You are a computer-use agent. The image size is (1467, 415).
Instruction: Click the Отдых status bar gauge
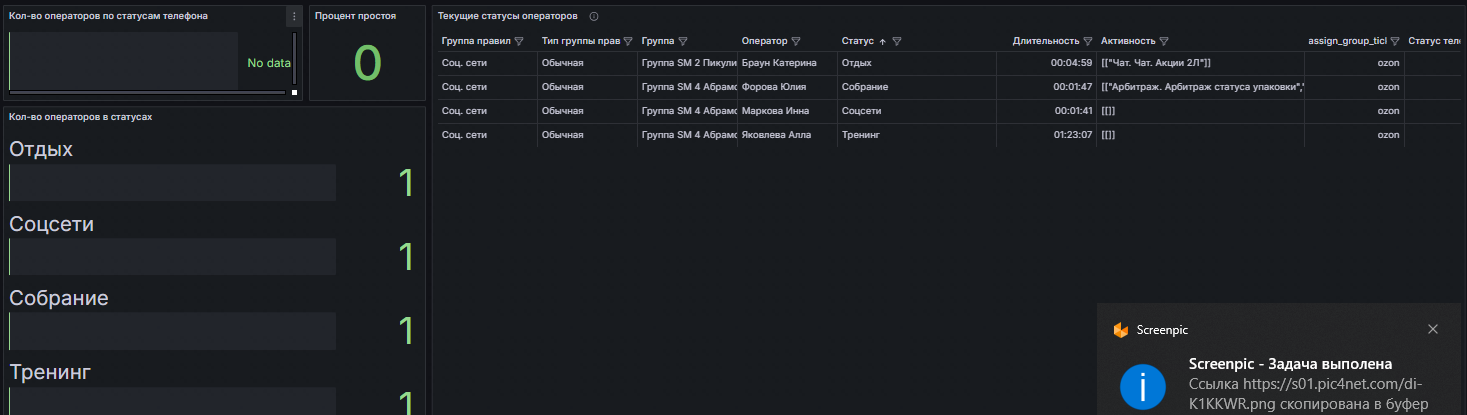(172, 183)
